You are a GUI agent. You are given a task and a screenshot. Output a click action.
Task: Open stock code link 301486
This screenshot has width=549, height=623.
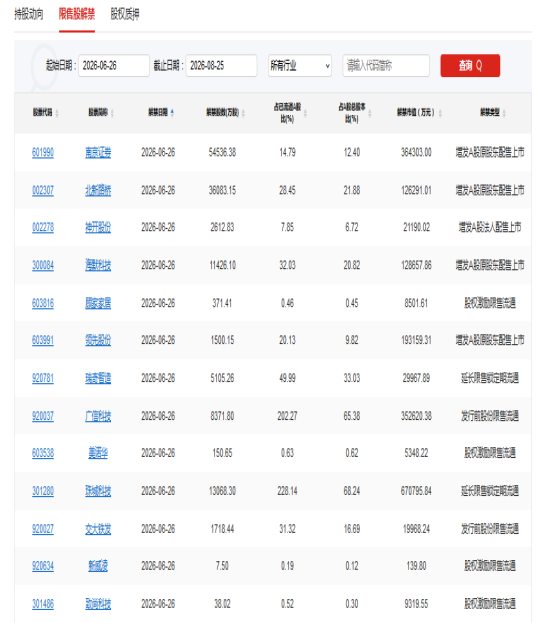(x=43, y=604)
